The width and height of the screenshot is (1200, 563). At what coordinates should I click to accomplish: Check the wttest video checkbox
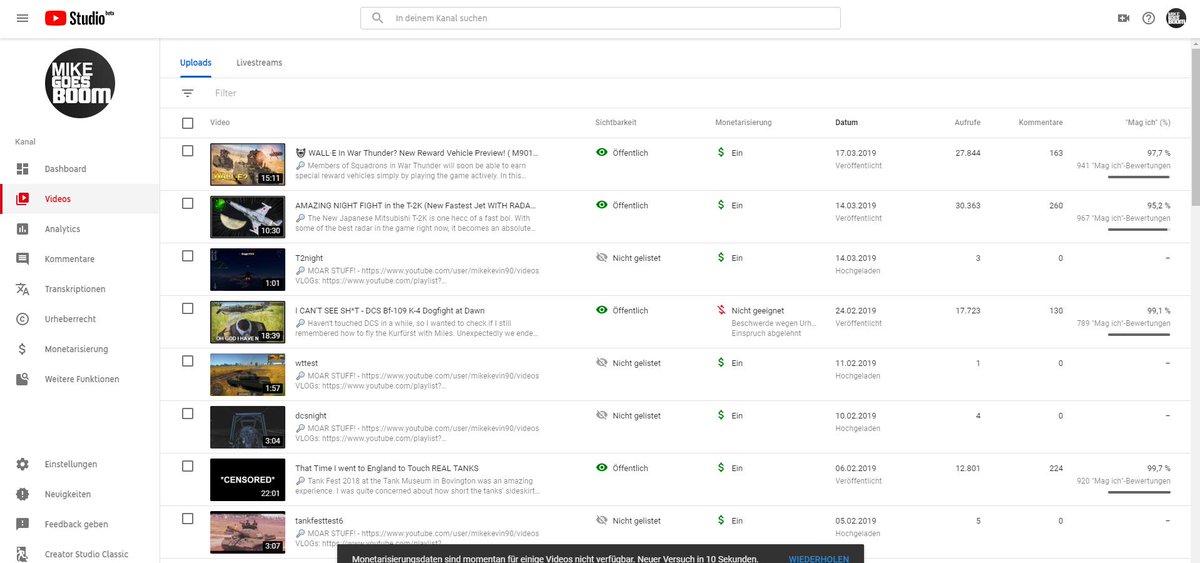click(x=187, y=361)
